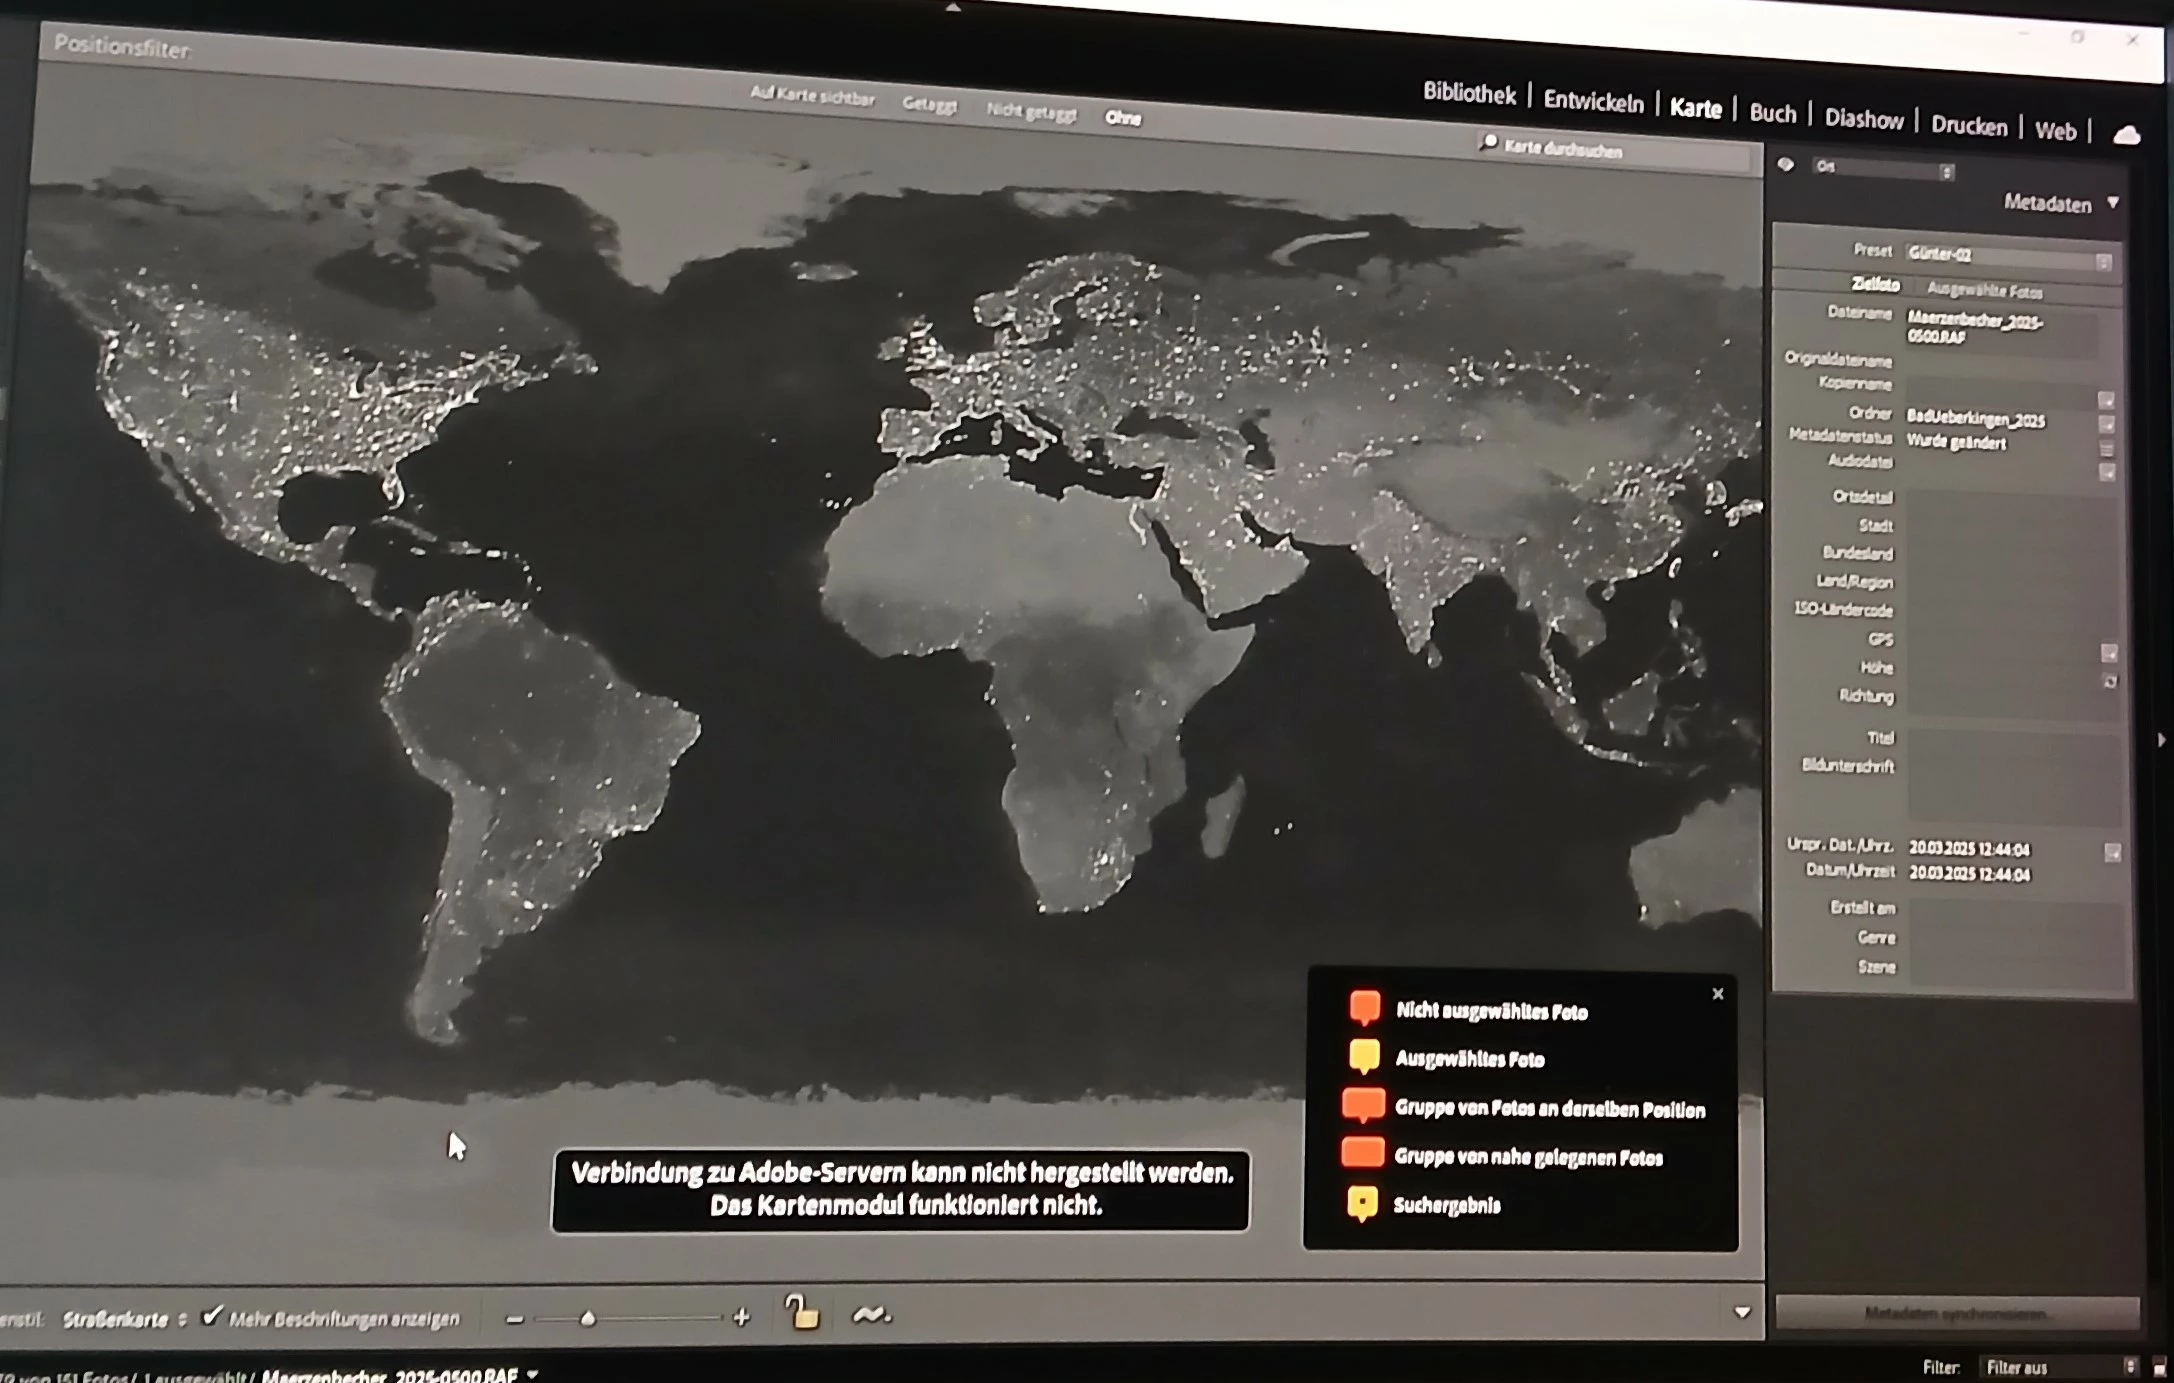The width and height of the screenshot is (2174, 1383).
Task: Uncheck Mehr Beschriftungen anzeigen checkbox
Action: coord(211,1315)
